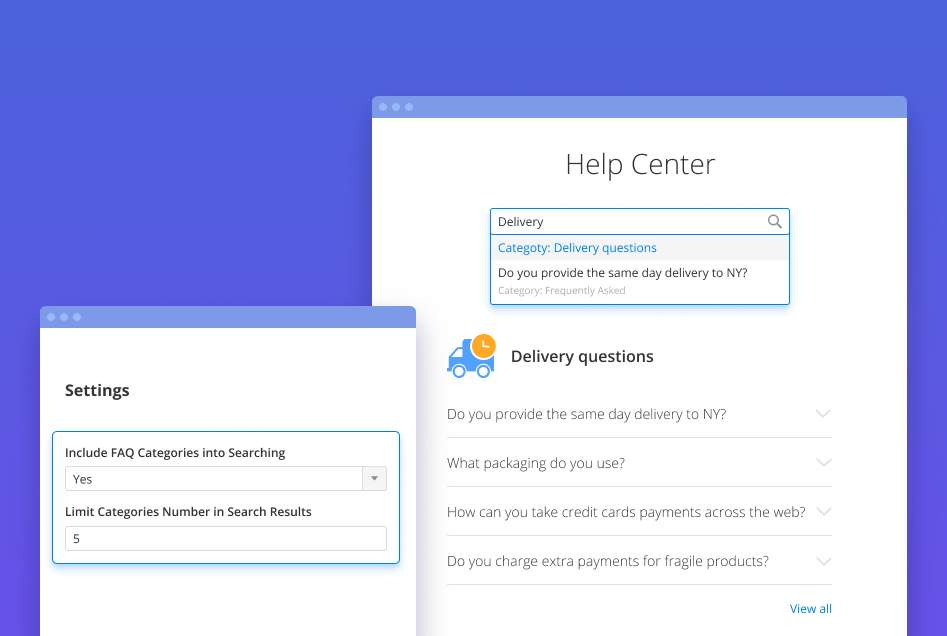Click middle dot on Settings window title bar
947x636 pixels.
64,317
